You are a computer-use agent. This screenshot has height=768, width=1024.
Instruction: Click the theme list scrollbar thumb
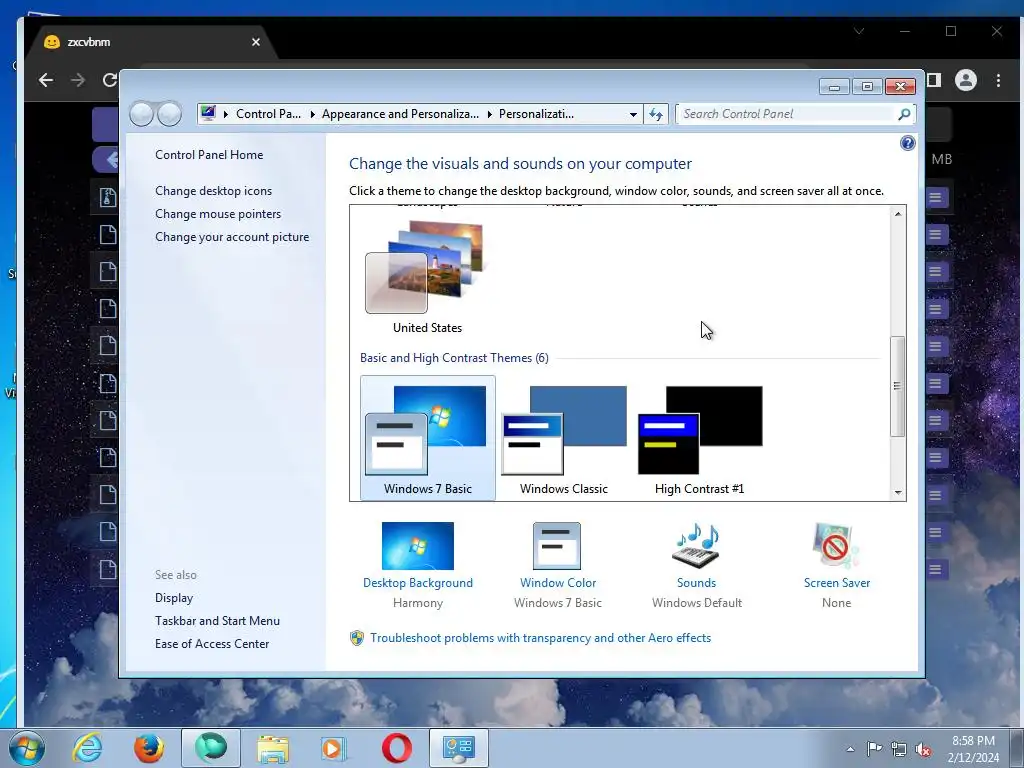coord(898,386)
